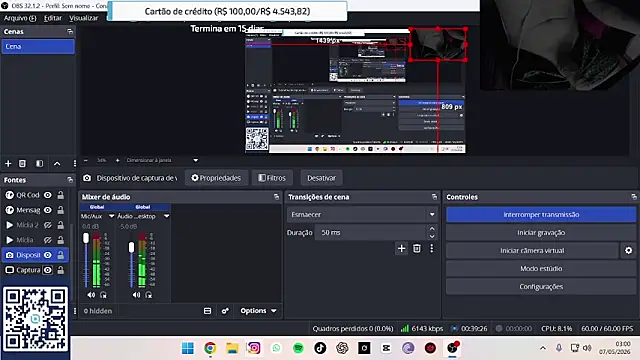This screenshot has width=640, height=360.
Task: Adjust the Mic/Aux volume fader
Action: point(86,238)
